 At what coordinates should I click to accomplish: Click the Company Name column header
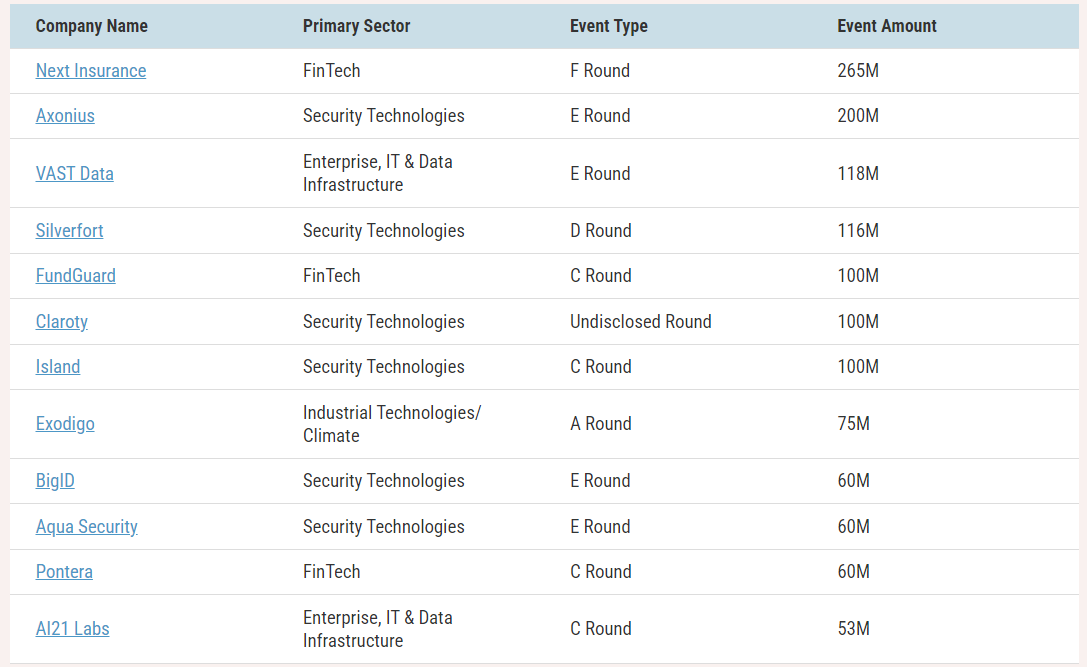coord(92,26)
